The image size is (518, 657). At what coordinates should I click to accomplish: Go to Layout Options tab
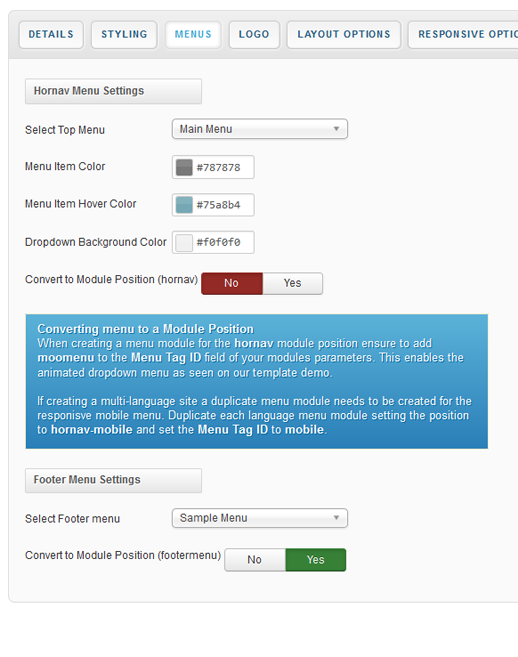click(x=344, y=34)
